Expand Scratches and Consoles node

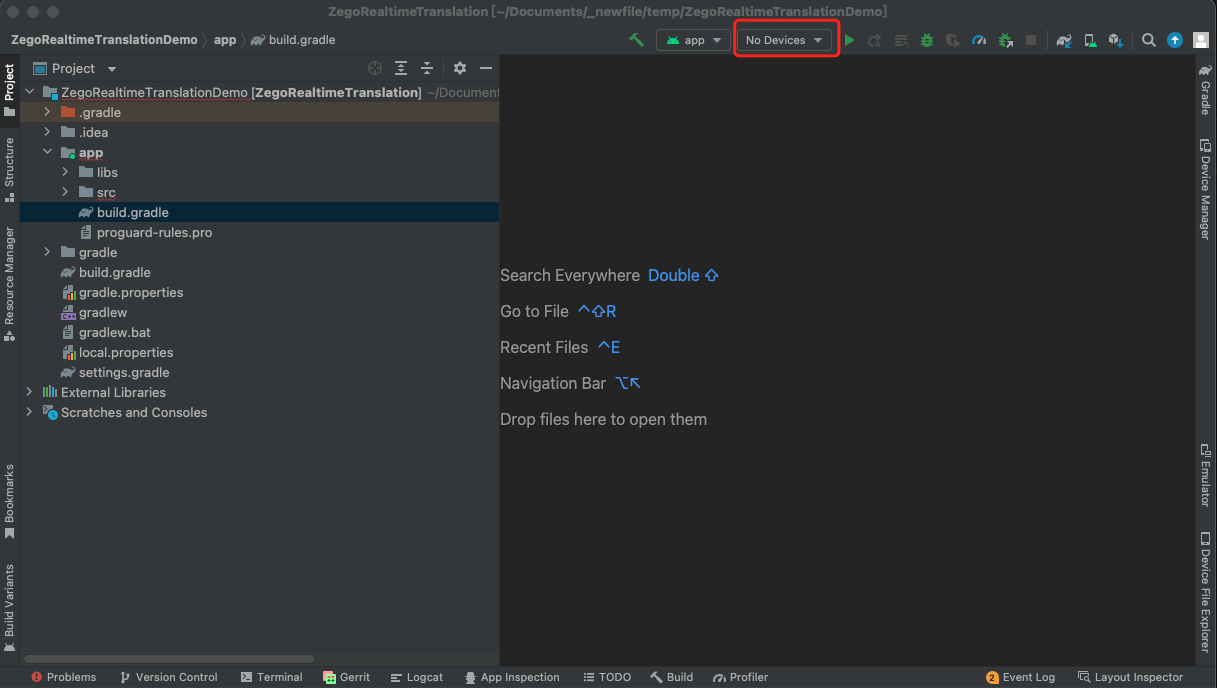[x=29, y=412]
